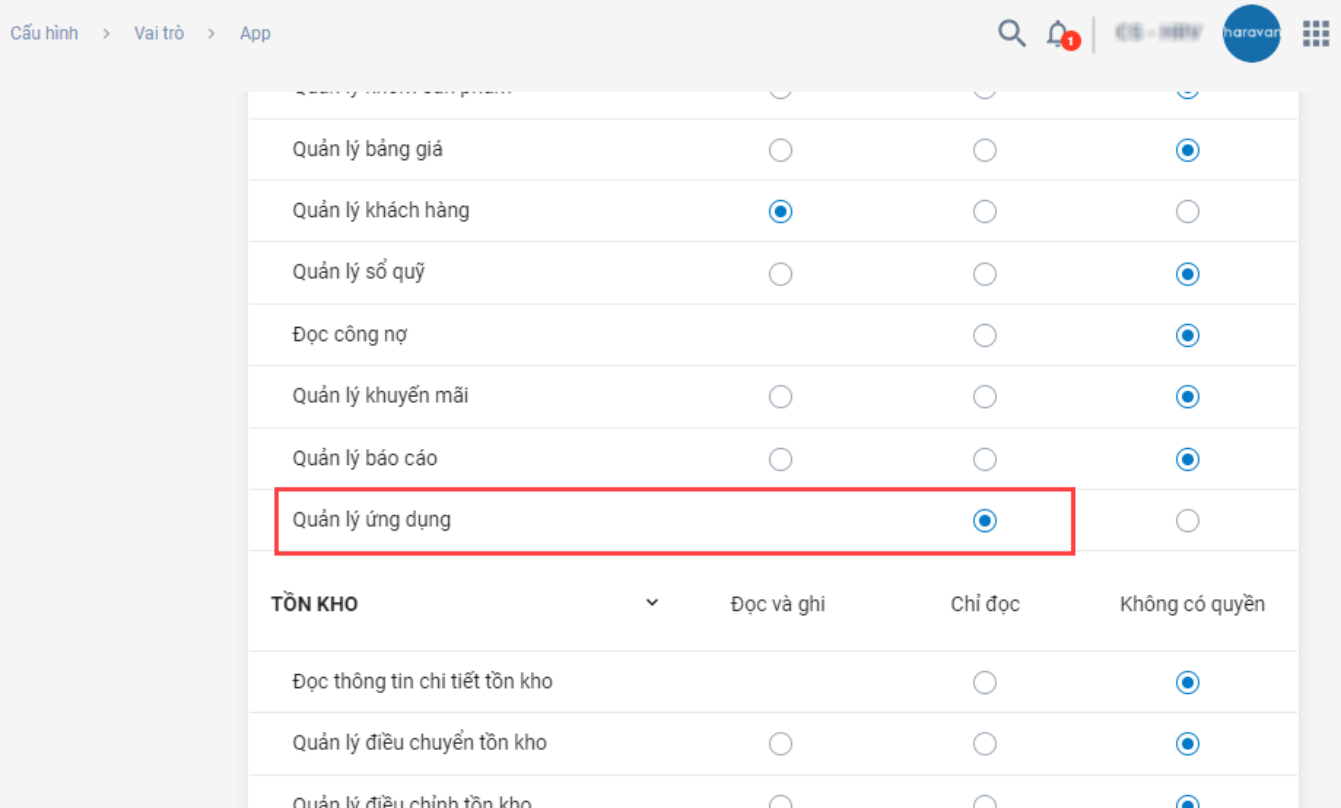Go to Cấu hình breadcrumb
Image resolution: width=1341 pixels, height=808 pixels.
[44, 33]
